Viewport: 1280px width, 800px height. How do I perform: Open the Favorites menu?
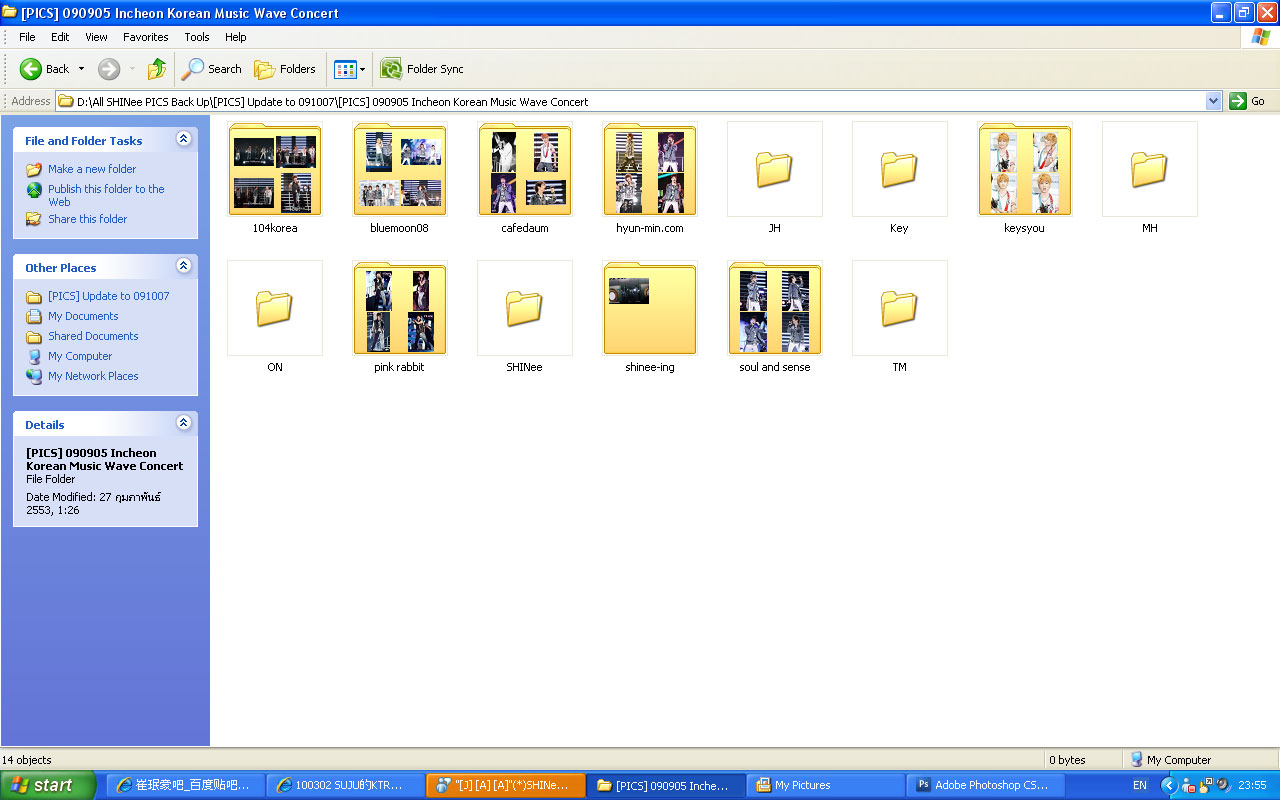[146, 37]
